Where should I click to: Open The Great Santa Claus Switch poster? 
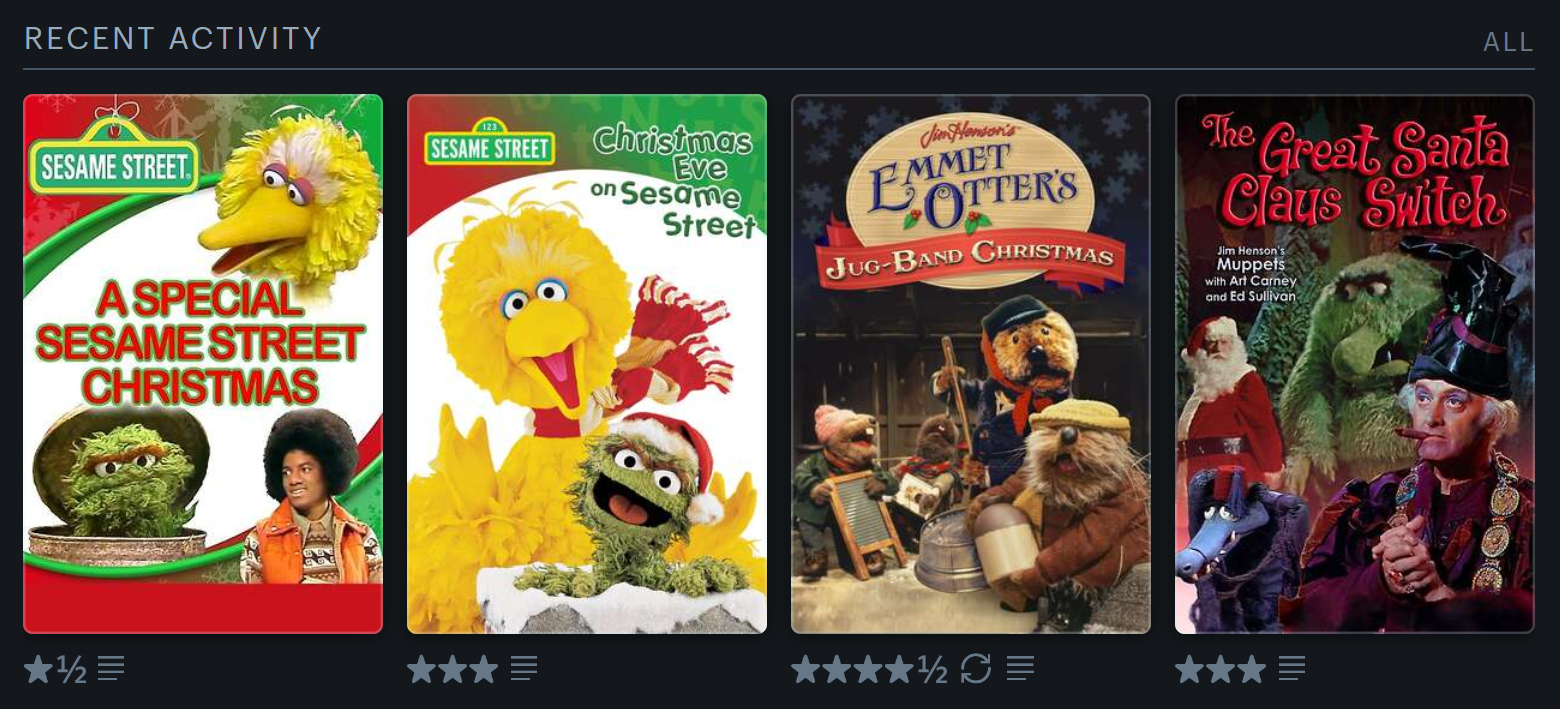[x=1355, y=364]
